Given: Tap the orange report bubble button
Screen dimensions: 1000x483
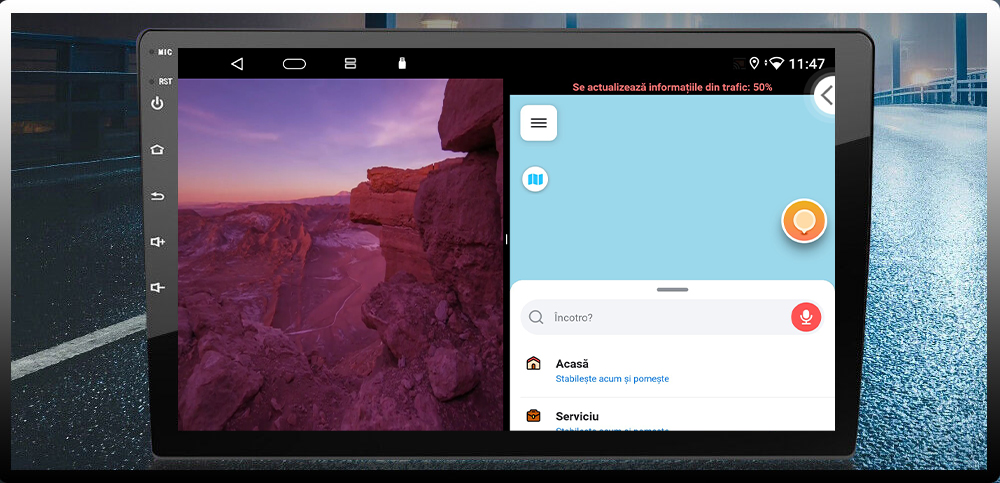Looking at the screenshot, I should [x=804, y=221].
